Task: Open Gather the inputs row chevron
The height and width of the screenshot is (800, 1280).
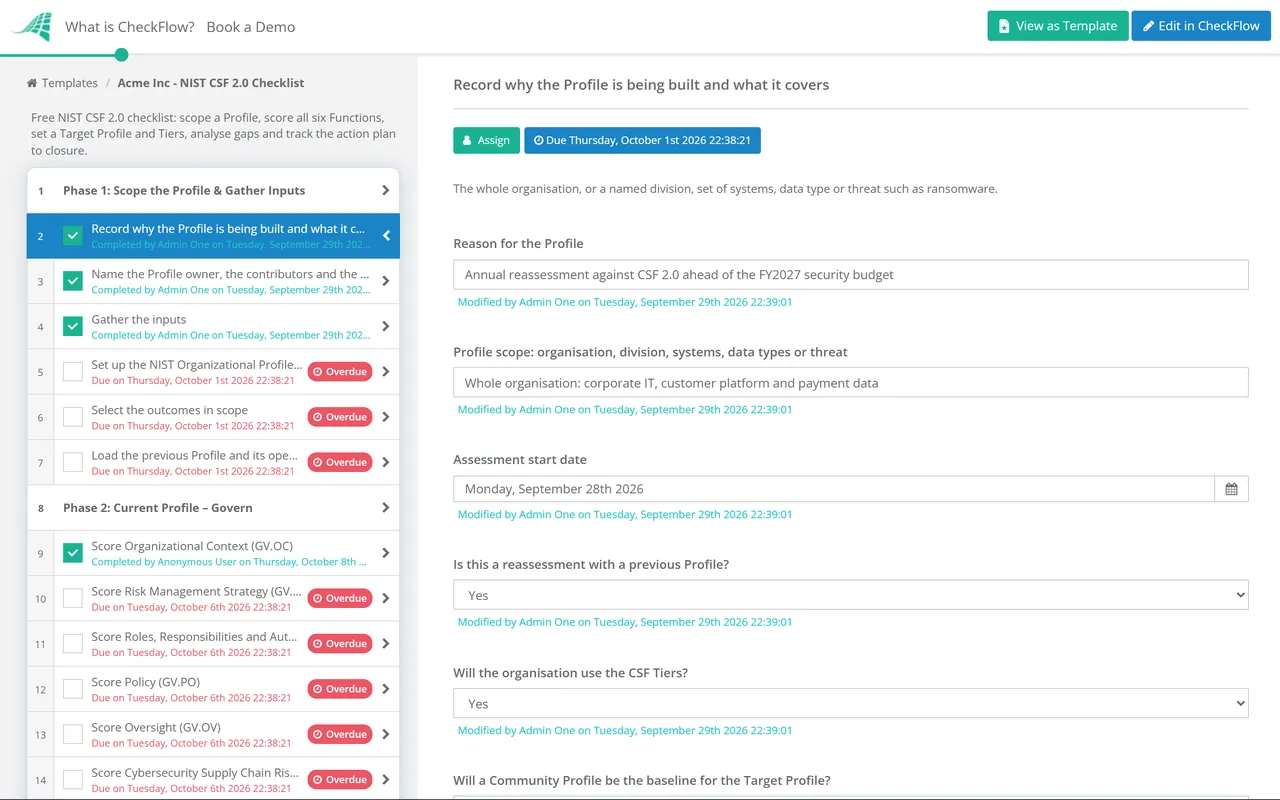Action: click(x=386, y=326)
